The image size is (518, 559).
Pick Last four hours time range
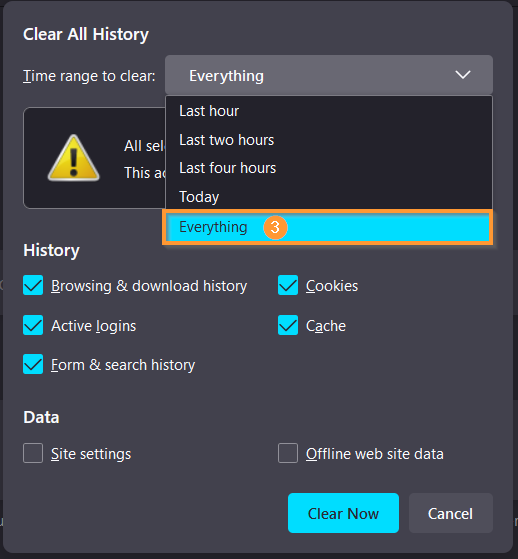pos(329,168)
